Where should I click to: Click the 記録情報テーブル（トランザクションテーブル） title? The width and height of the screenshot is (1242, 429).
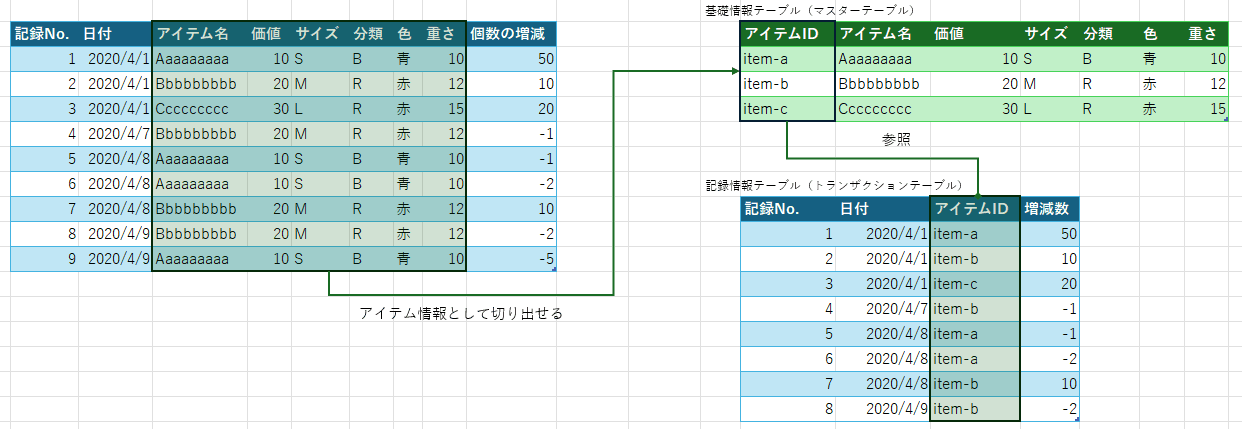click(x=833, y=186)
